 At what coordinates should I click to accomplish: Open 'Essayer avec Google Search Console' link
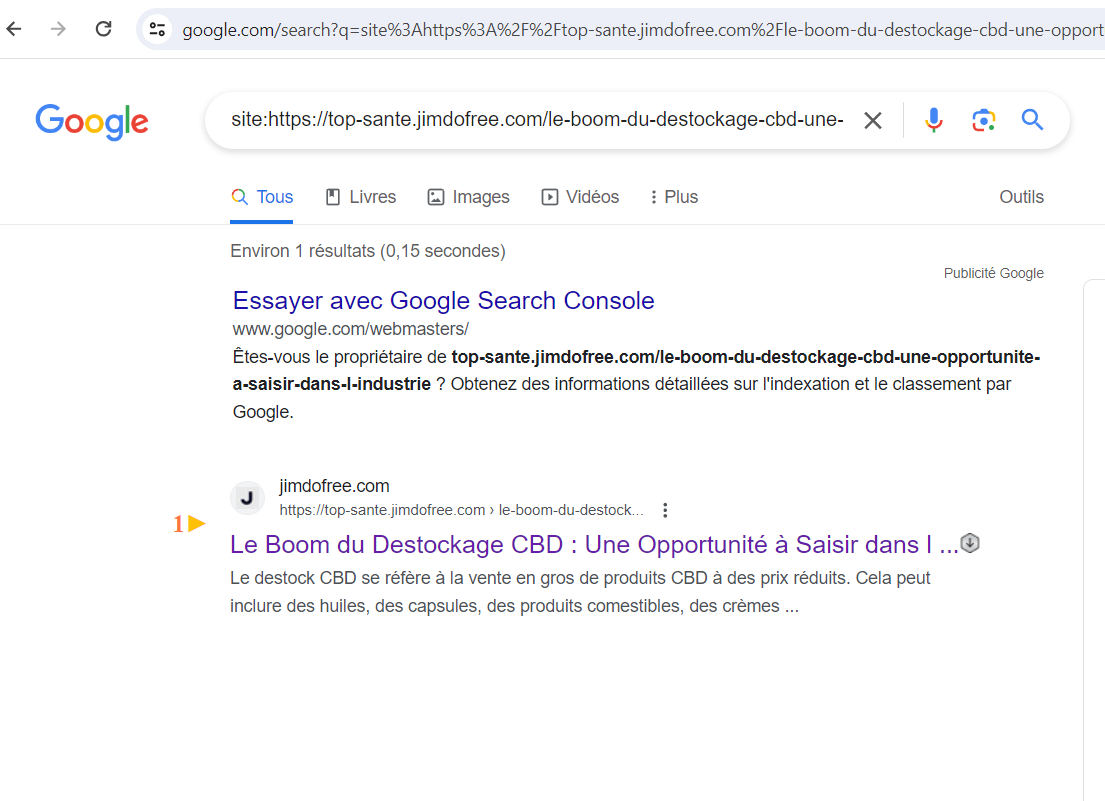pos(443,301)
